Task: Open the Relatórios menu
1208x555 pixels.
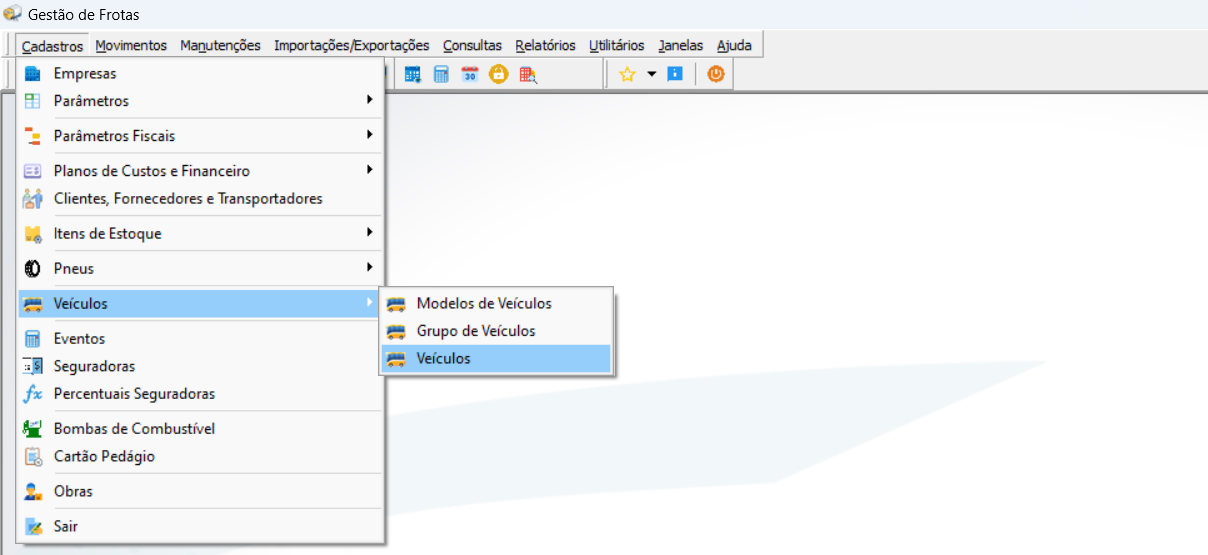Action: [x=545, y=46]
